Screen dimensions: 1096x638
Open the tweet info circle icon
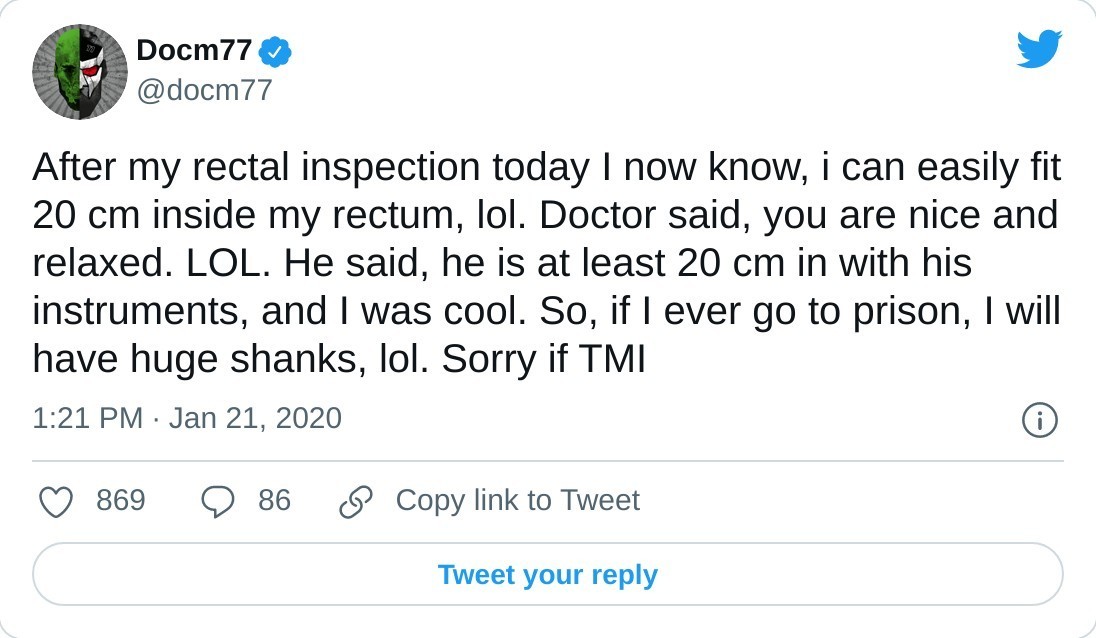tap(1040, 420)
